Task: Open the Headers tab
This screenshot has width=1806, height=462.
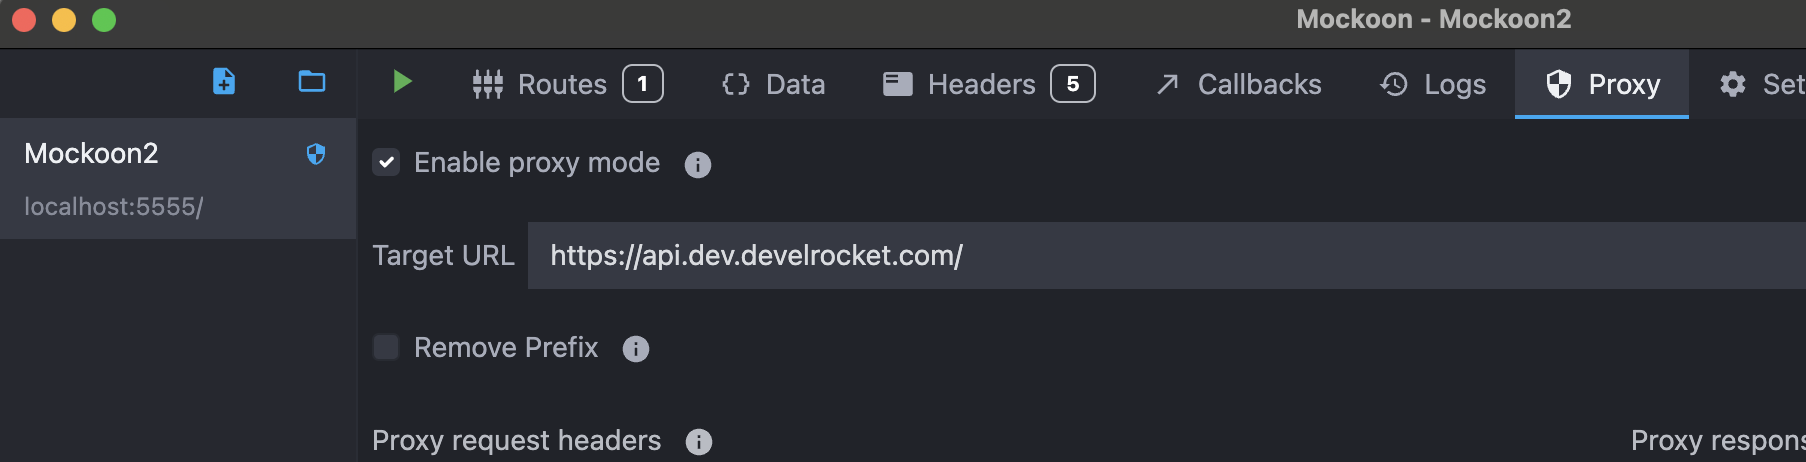Action: [x=988, y=84]
